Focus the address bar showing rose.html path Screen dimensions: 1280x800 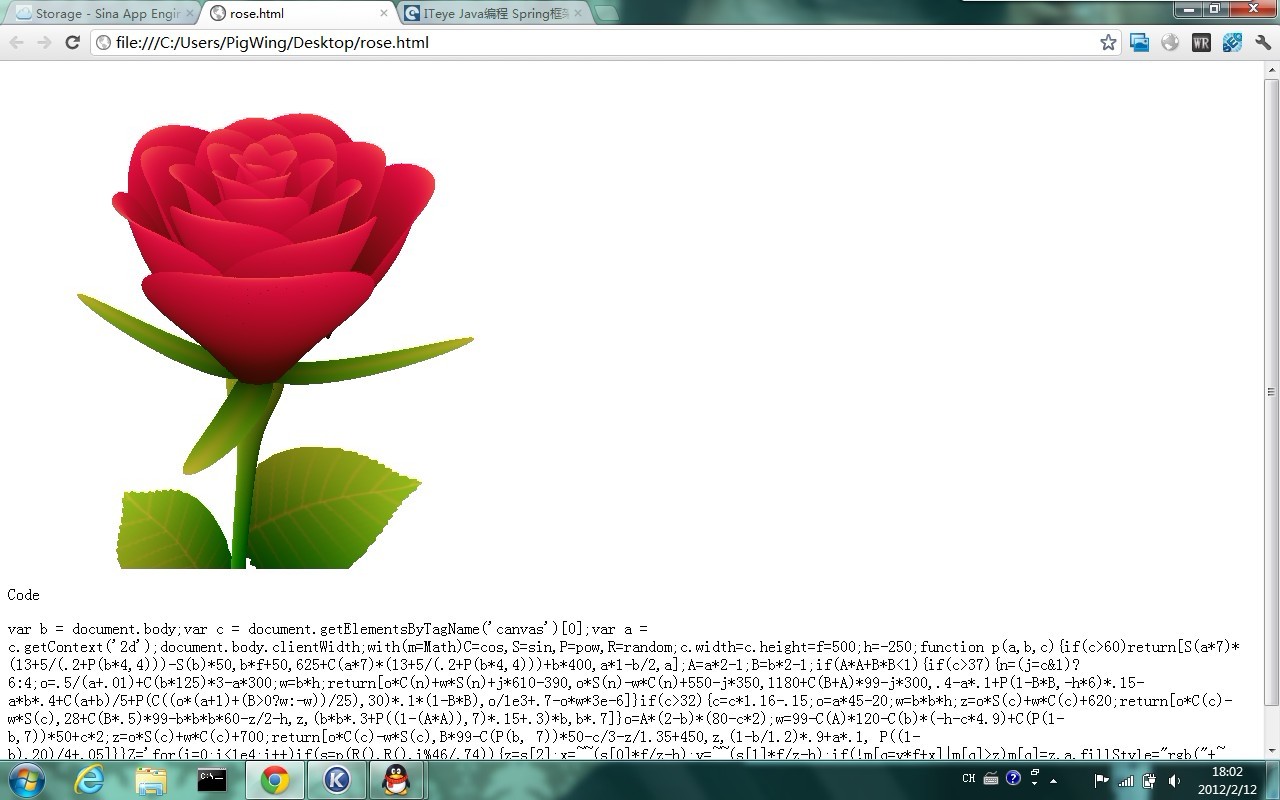click(606, 42)
